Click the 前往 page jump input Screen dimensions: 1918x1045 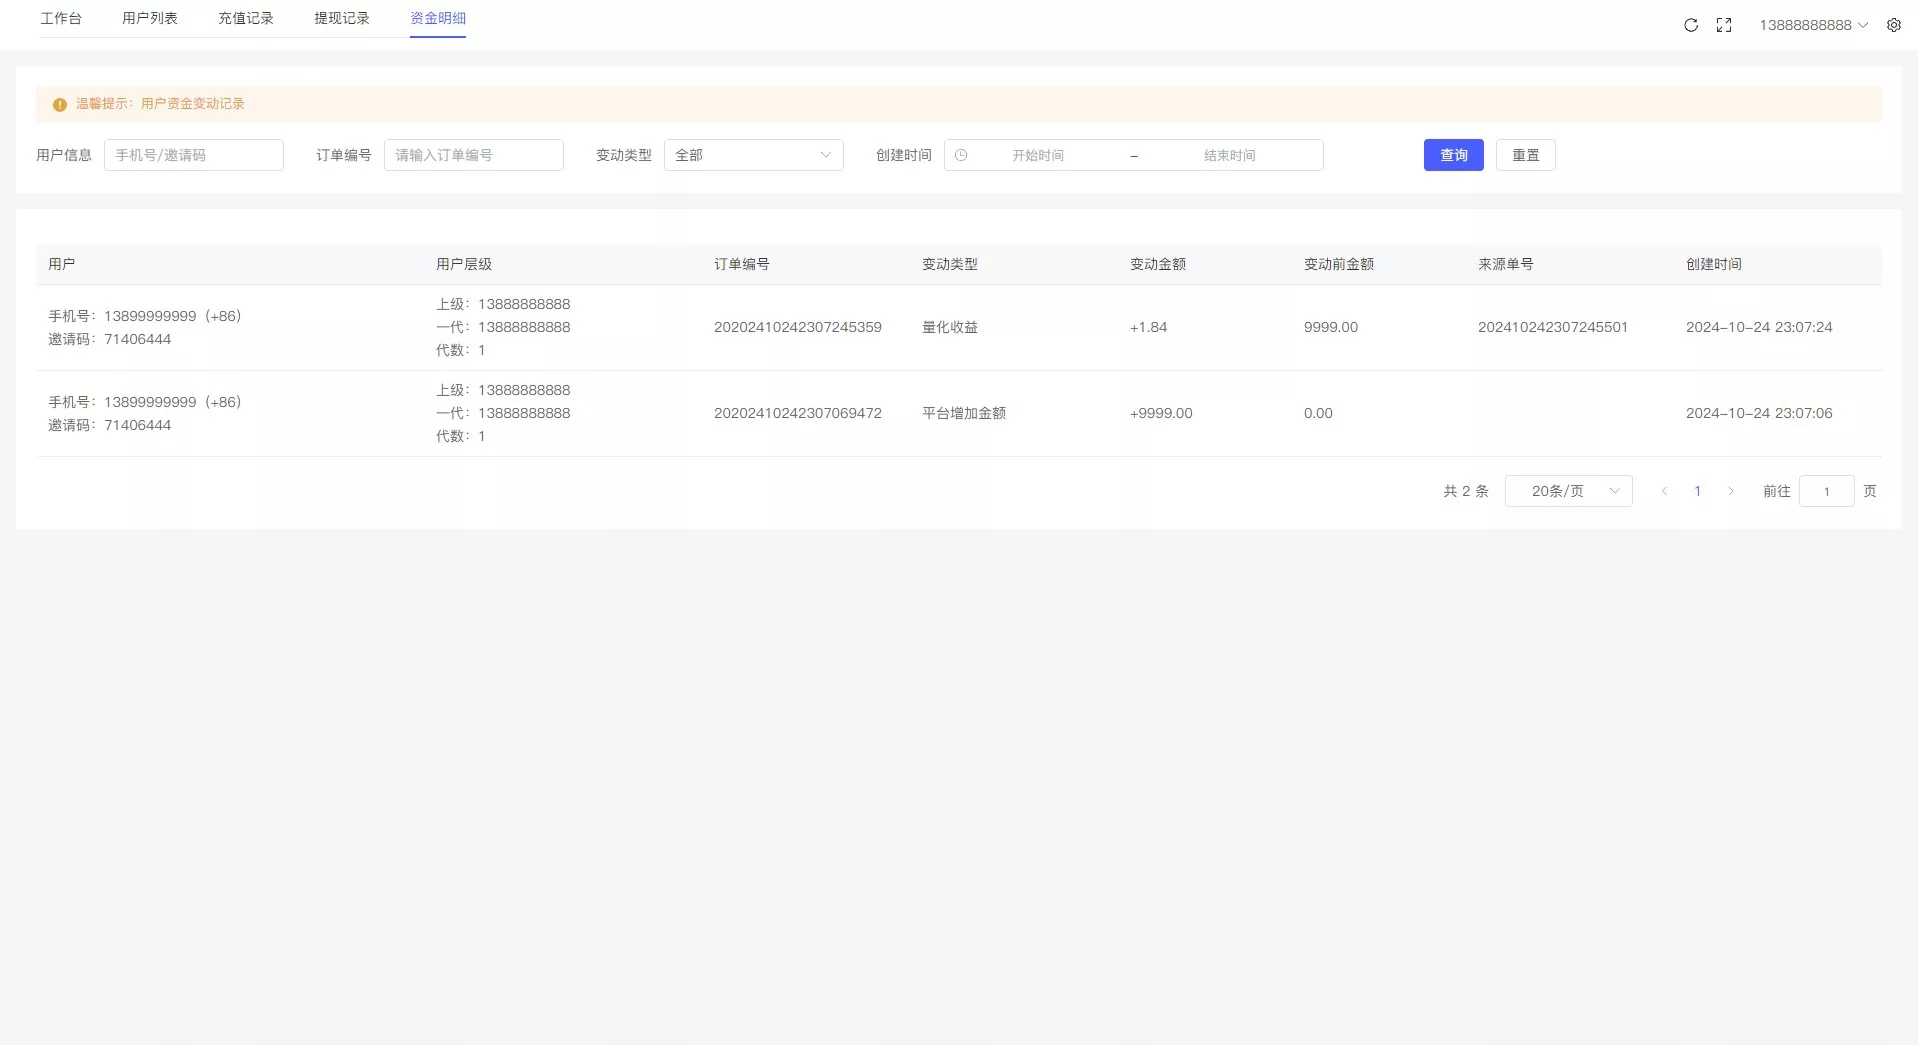1827,491
